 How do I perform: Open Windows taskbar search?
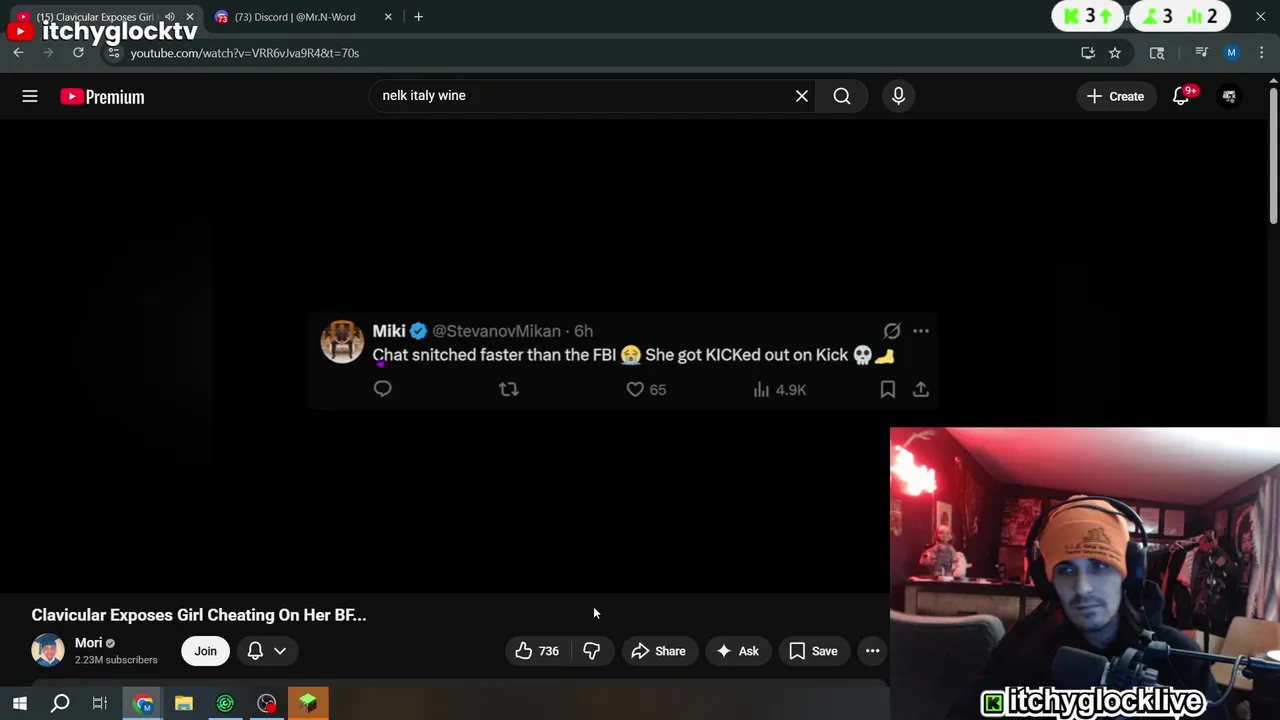(x=60, y=704)
